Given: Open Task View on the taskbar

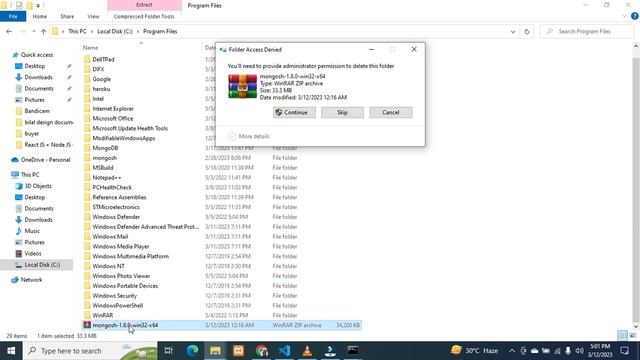Looking at the screenshot, I should [169, 351].
